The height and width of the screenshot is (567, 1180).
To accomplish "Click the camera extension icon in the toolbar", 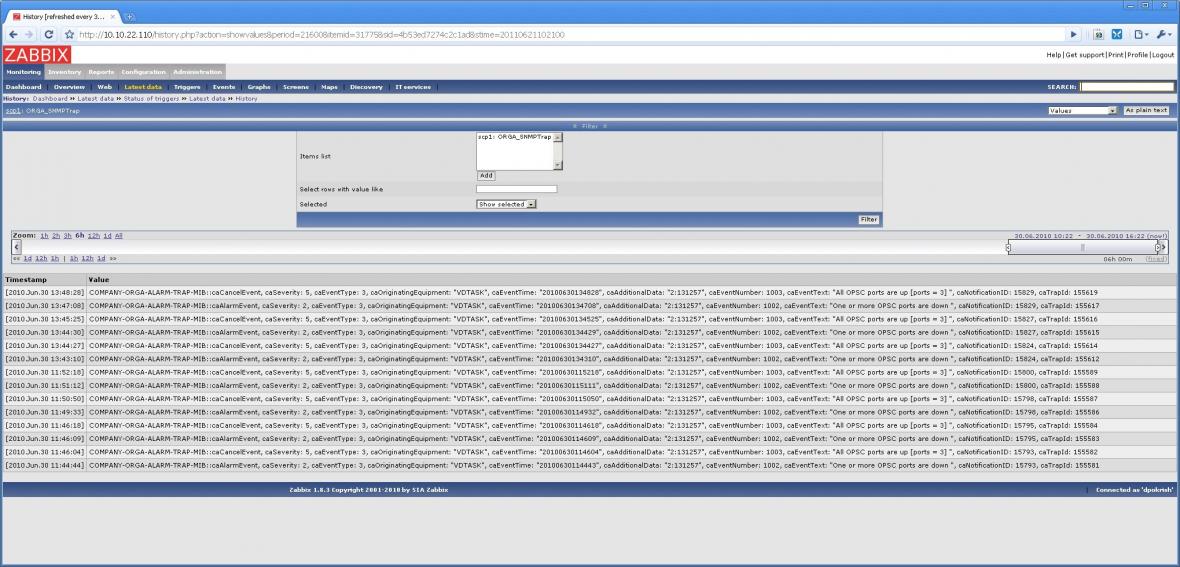I will pos(1098,35).
